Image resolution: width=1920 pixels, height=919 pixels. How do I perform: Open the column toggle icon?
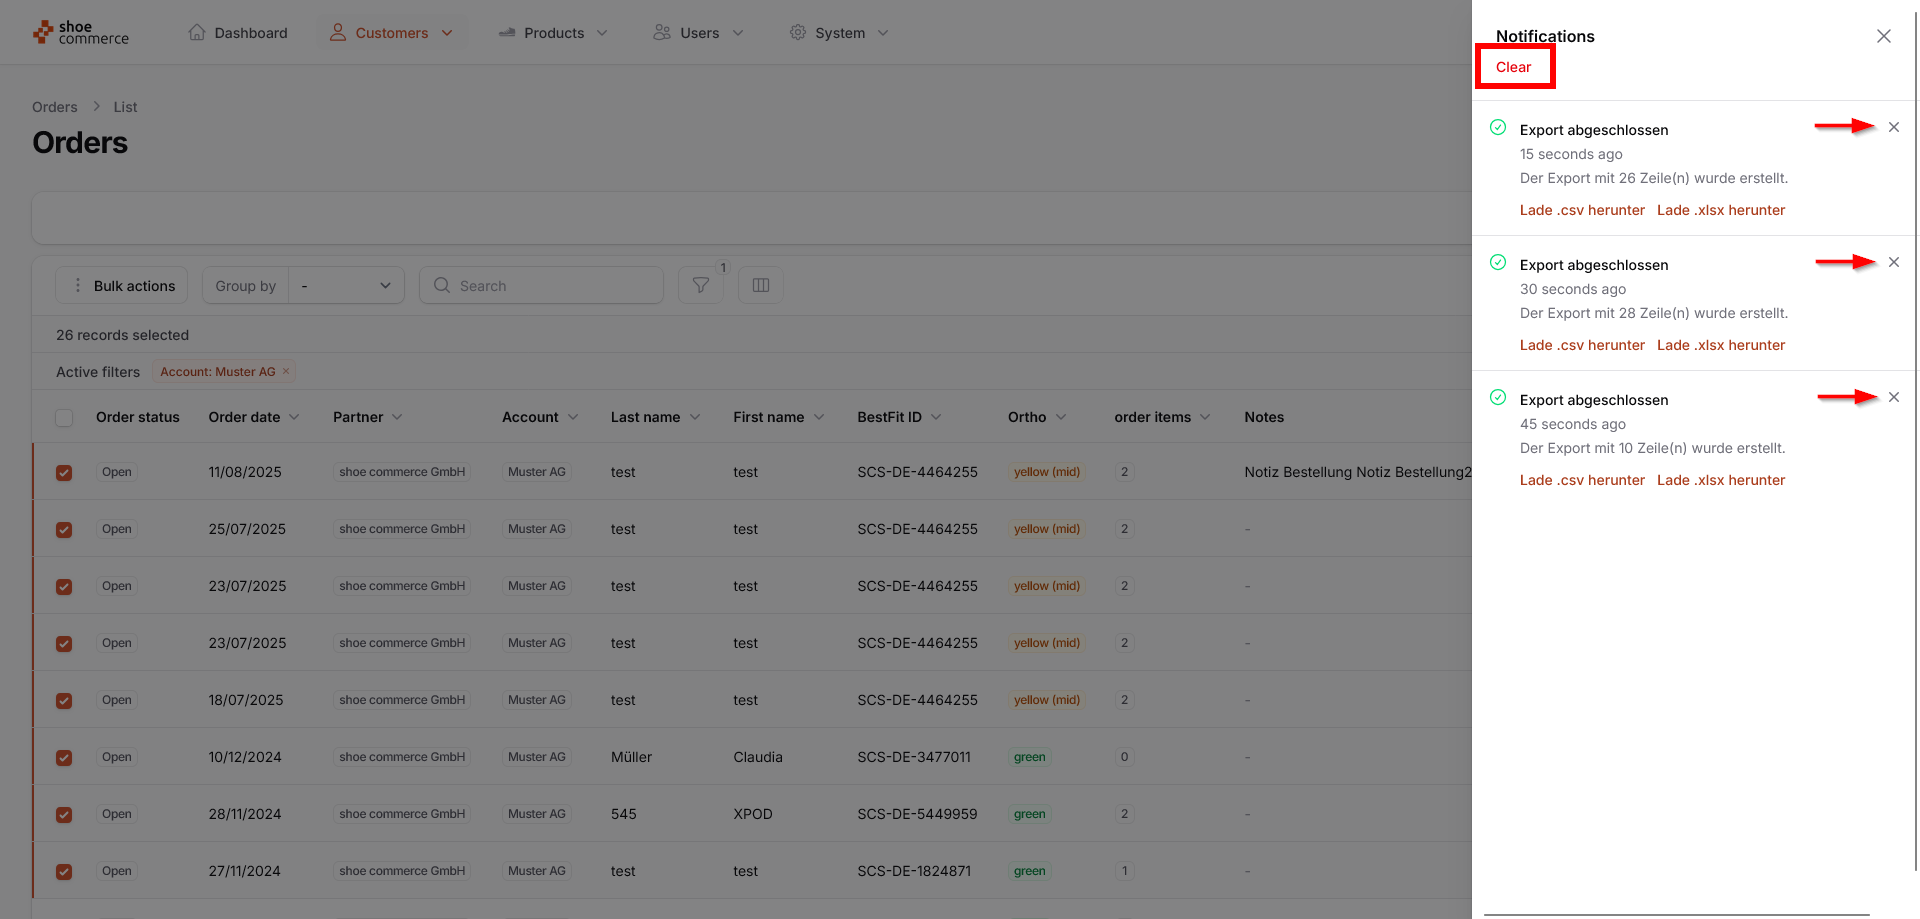tap(760, 286)
